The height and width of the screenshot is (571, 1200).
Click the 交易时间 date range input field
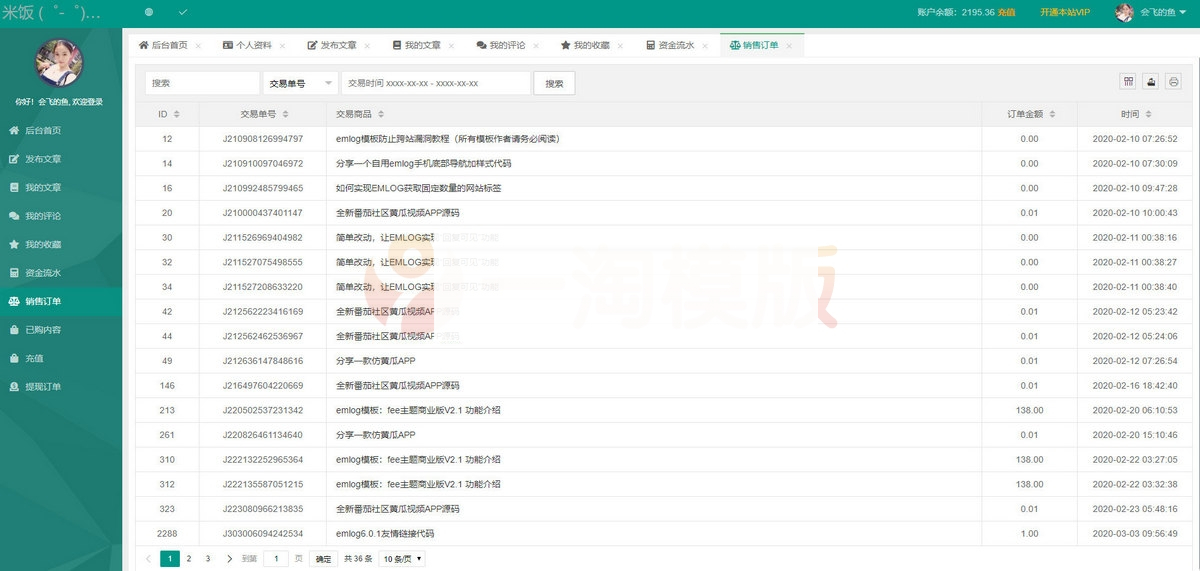click(436, 84)
